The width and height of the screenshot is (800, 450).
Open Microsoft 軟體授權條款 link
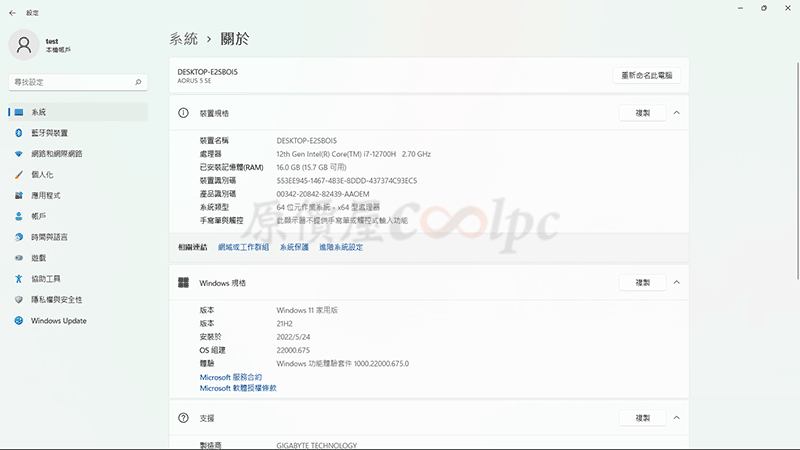[x=238, y=388]
